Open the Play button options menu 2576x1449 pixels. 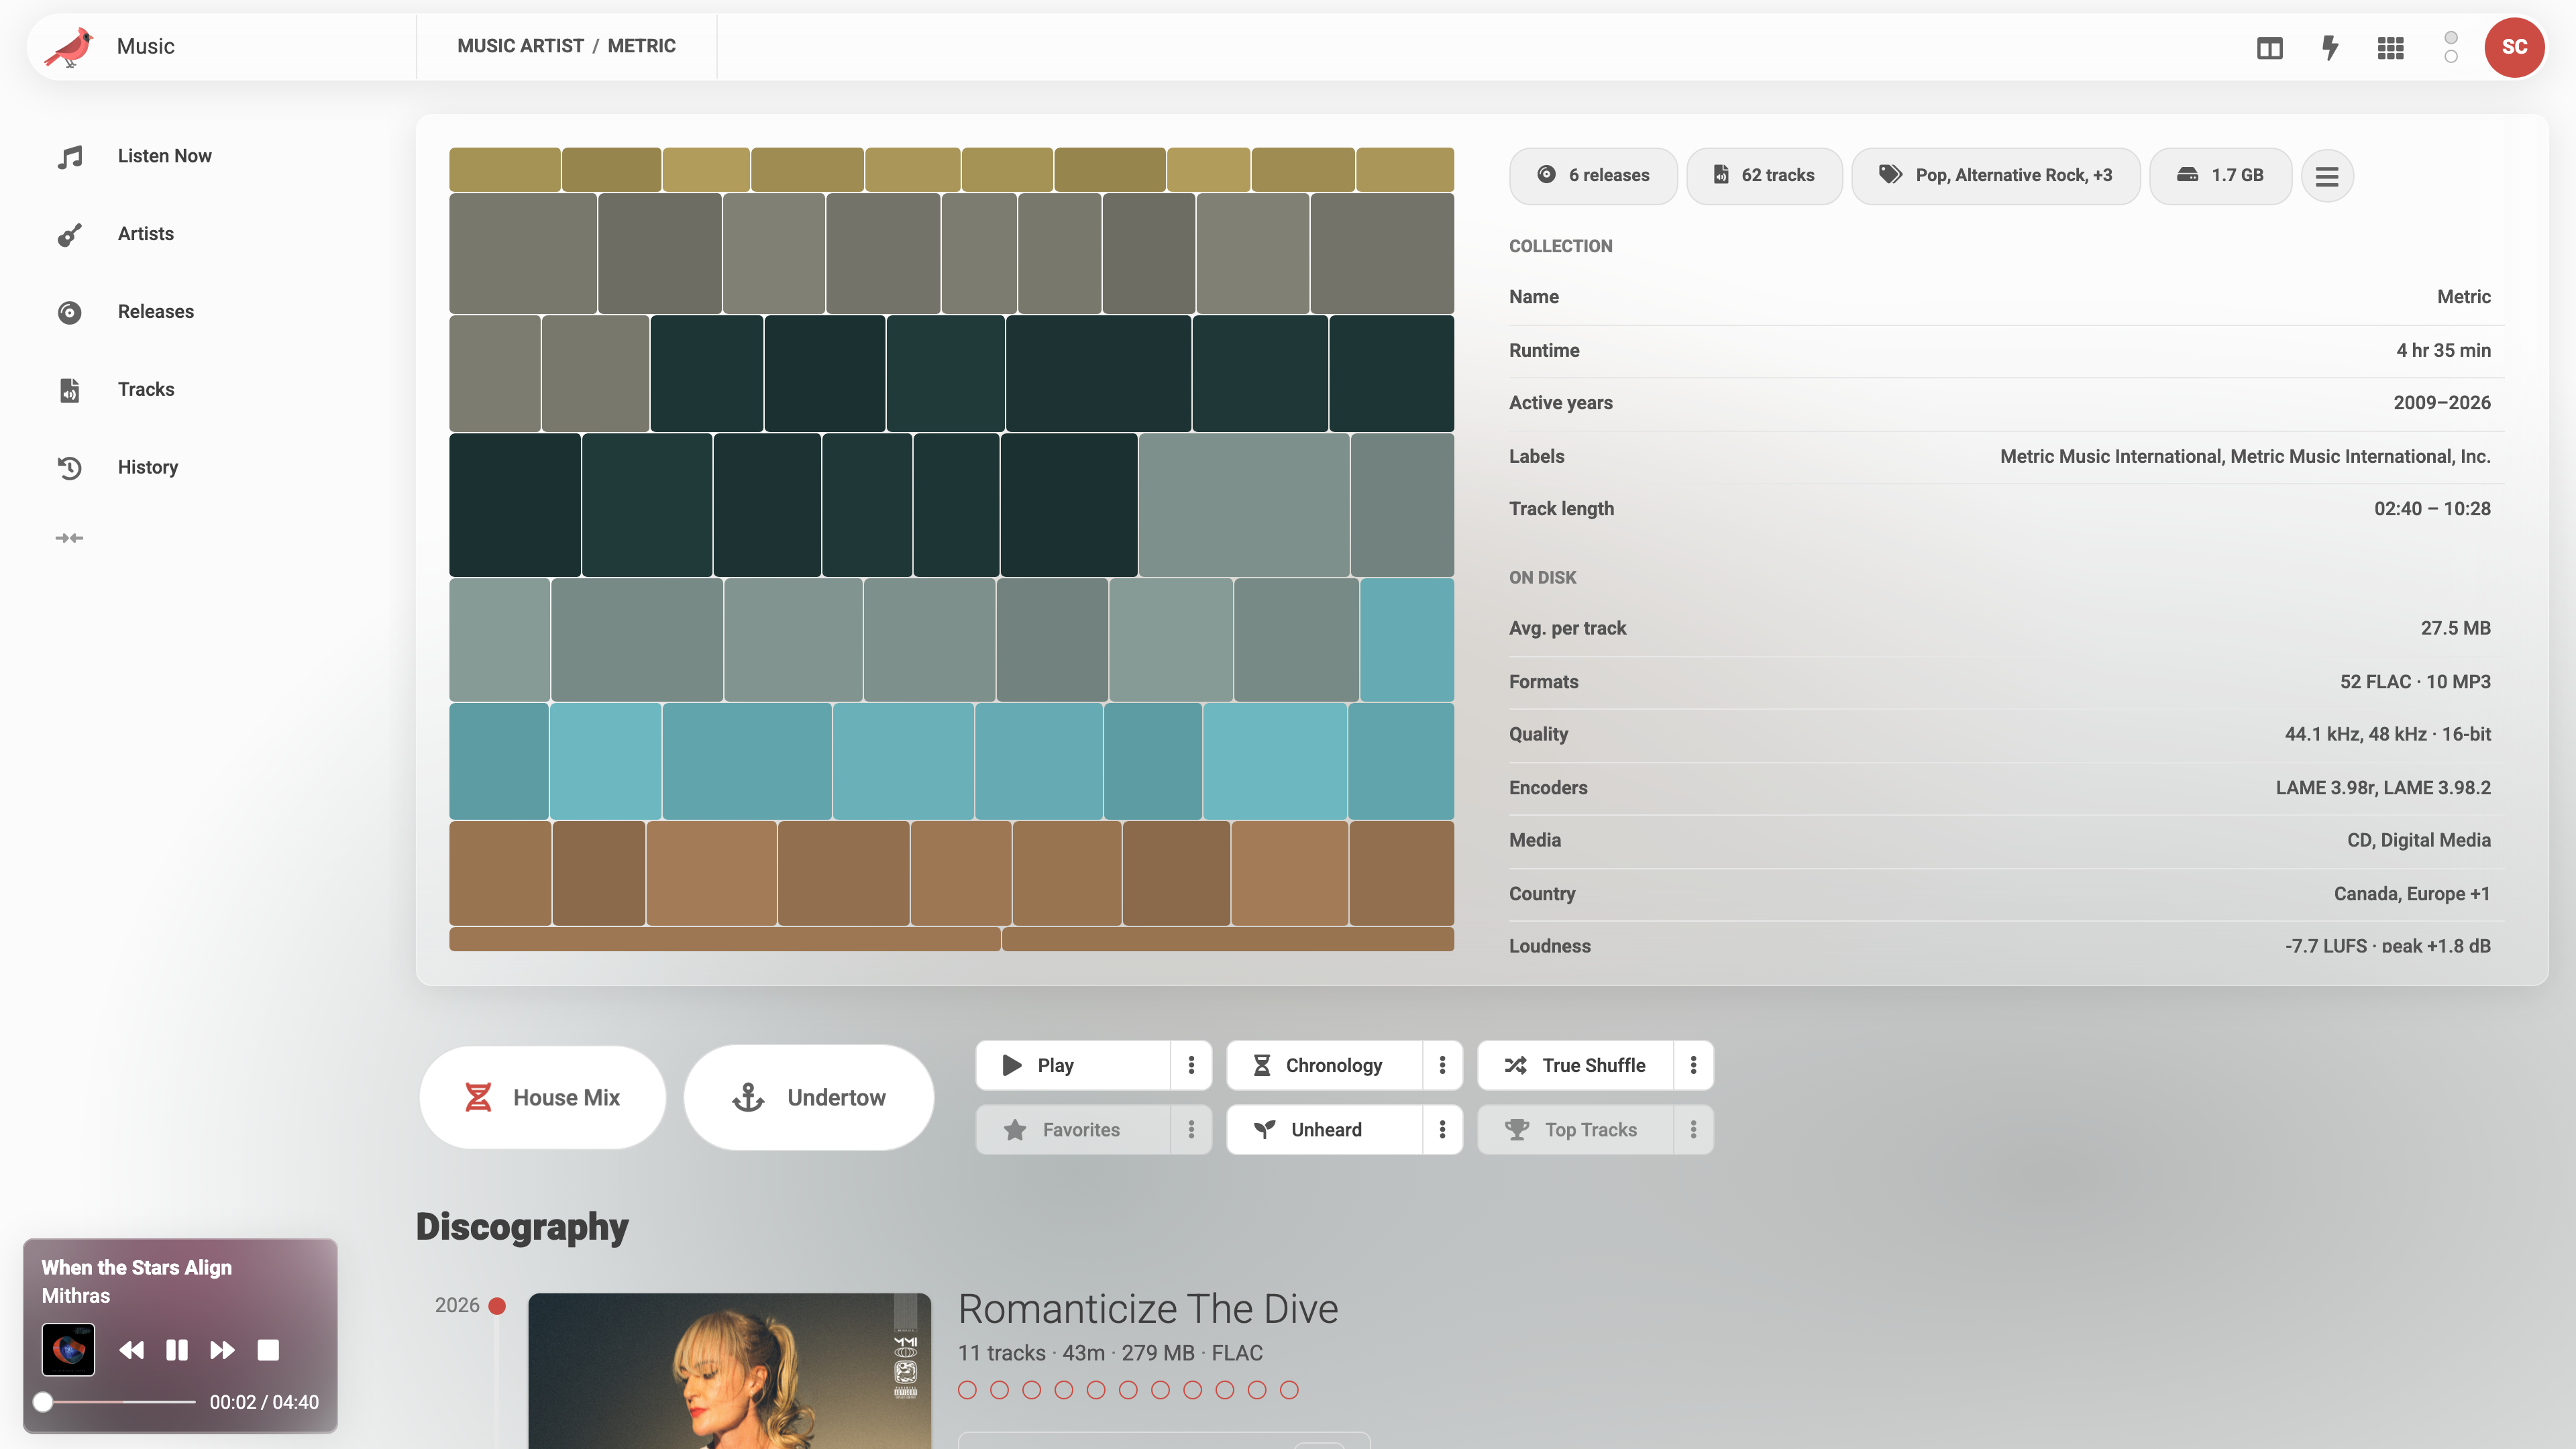pos(1191,1065)
